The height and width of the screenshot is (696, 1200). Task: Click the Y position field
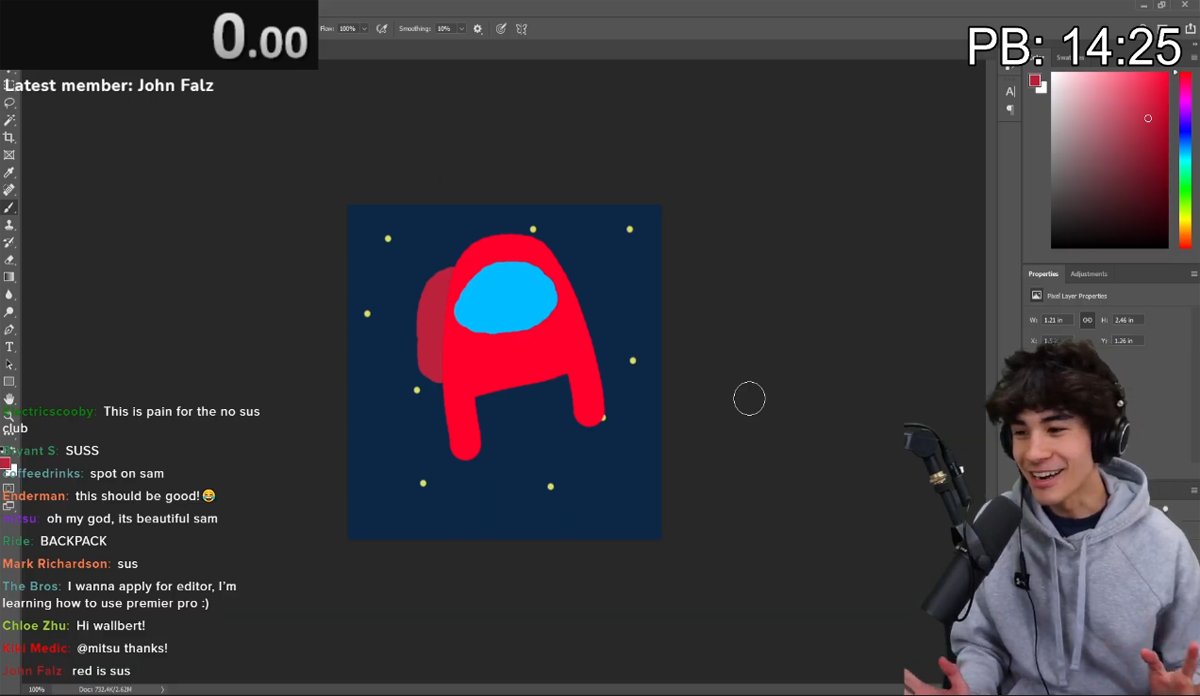(1127, 341)
